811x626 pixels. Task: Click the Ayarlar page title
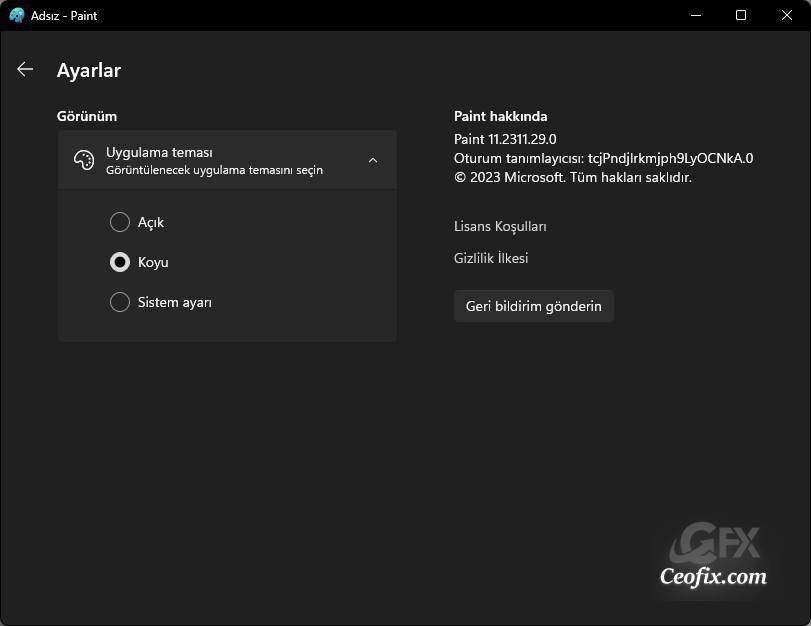89,70
